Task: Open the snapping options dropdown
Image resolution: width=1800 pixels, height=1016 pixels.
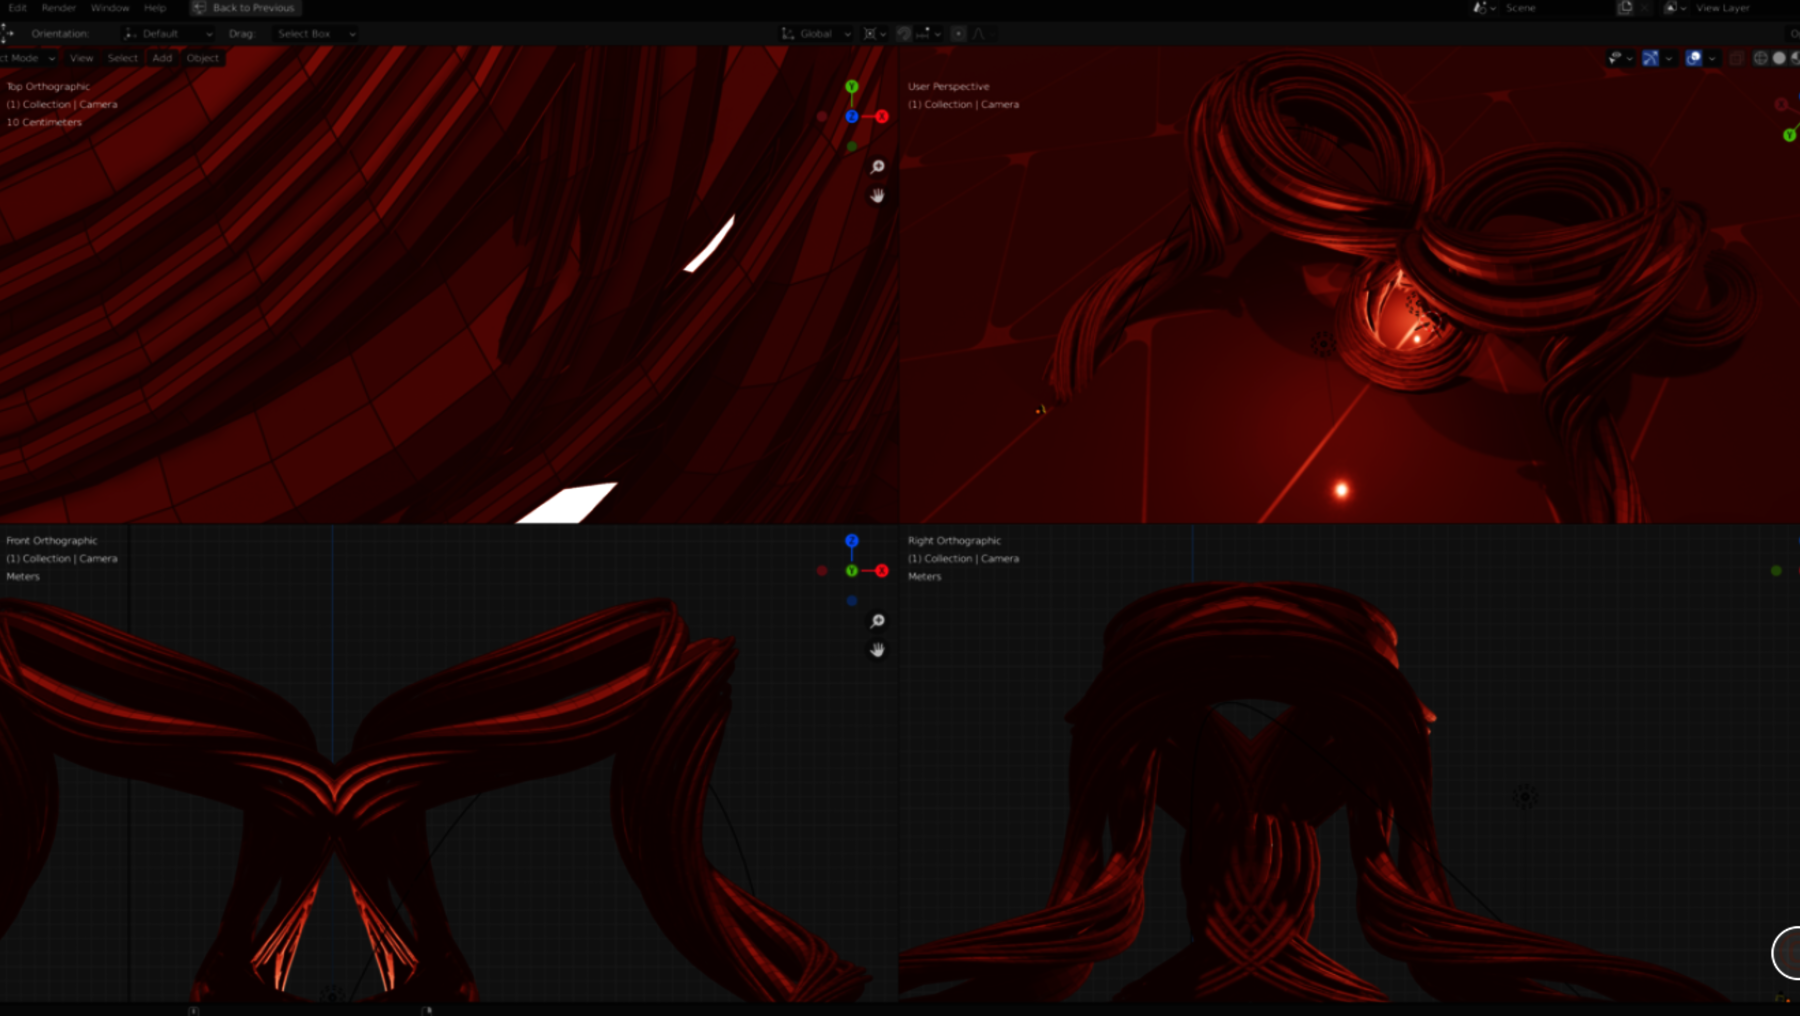Action: [927, 34]
